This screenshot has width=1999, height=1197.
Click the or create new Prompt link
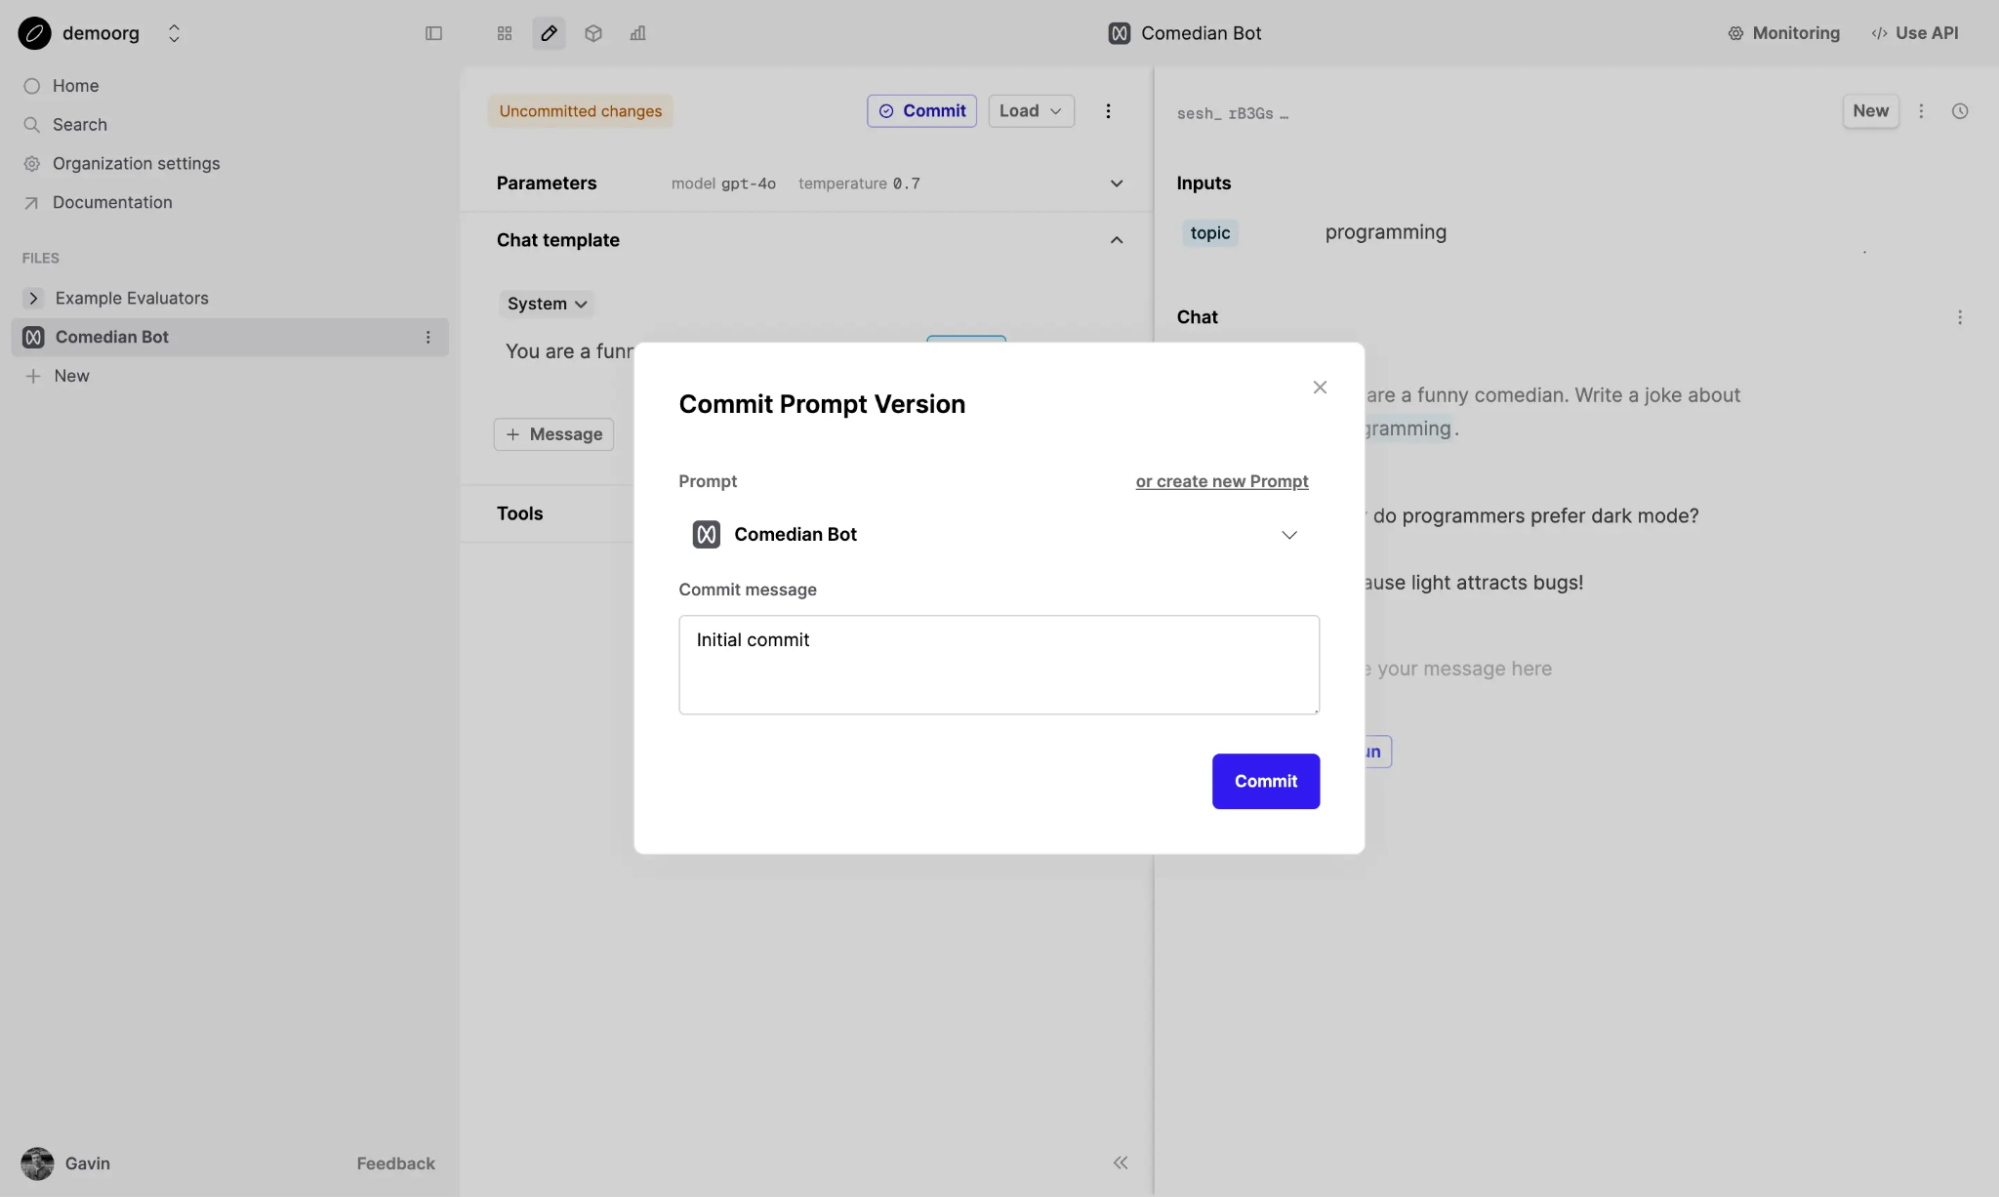pos(1221,481)
